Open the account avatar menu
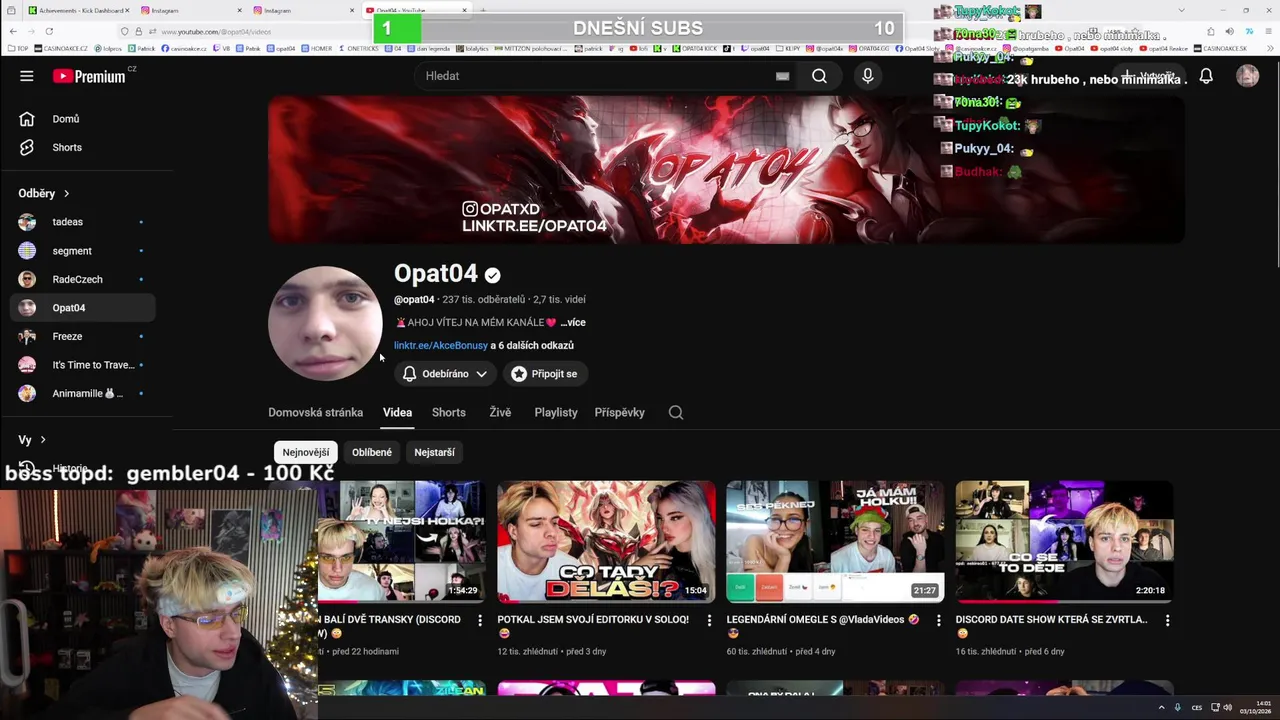 [1247, 76]
